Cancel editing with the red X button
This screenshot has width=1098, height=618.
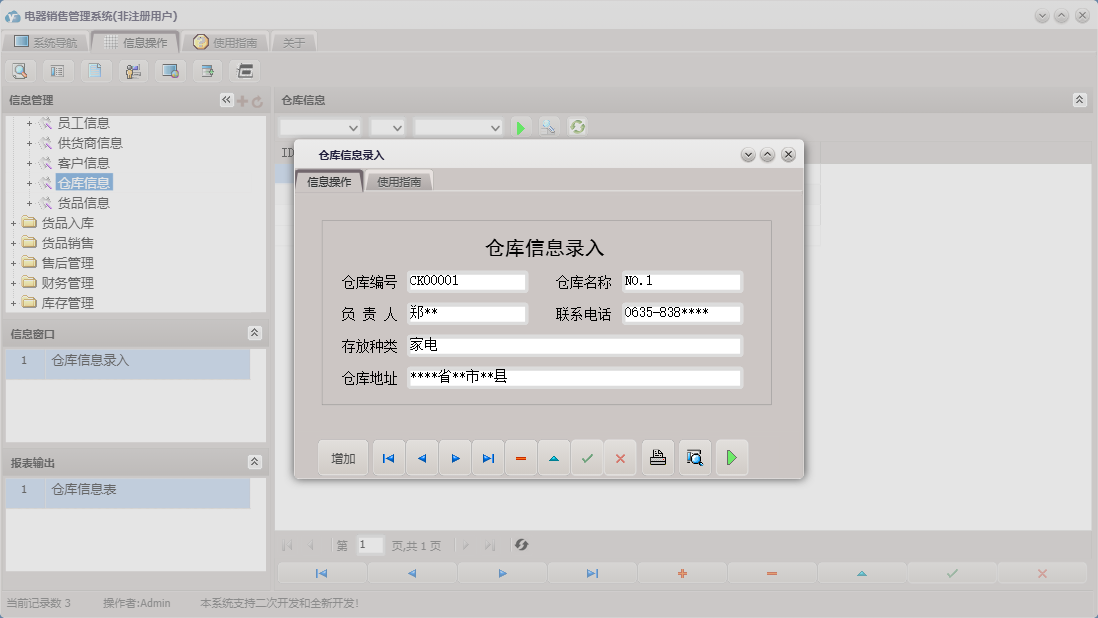click(620, 457)
